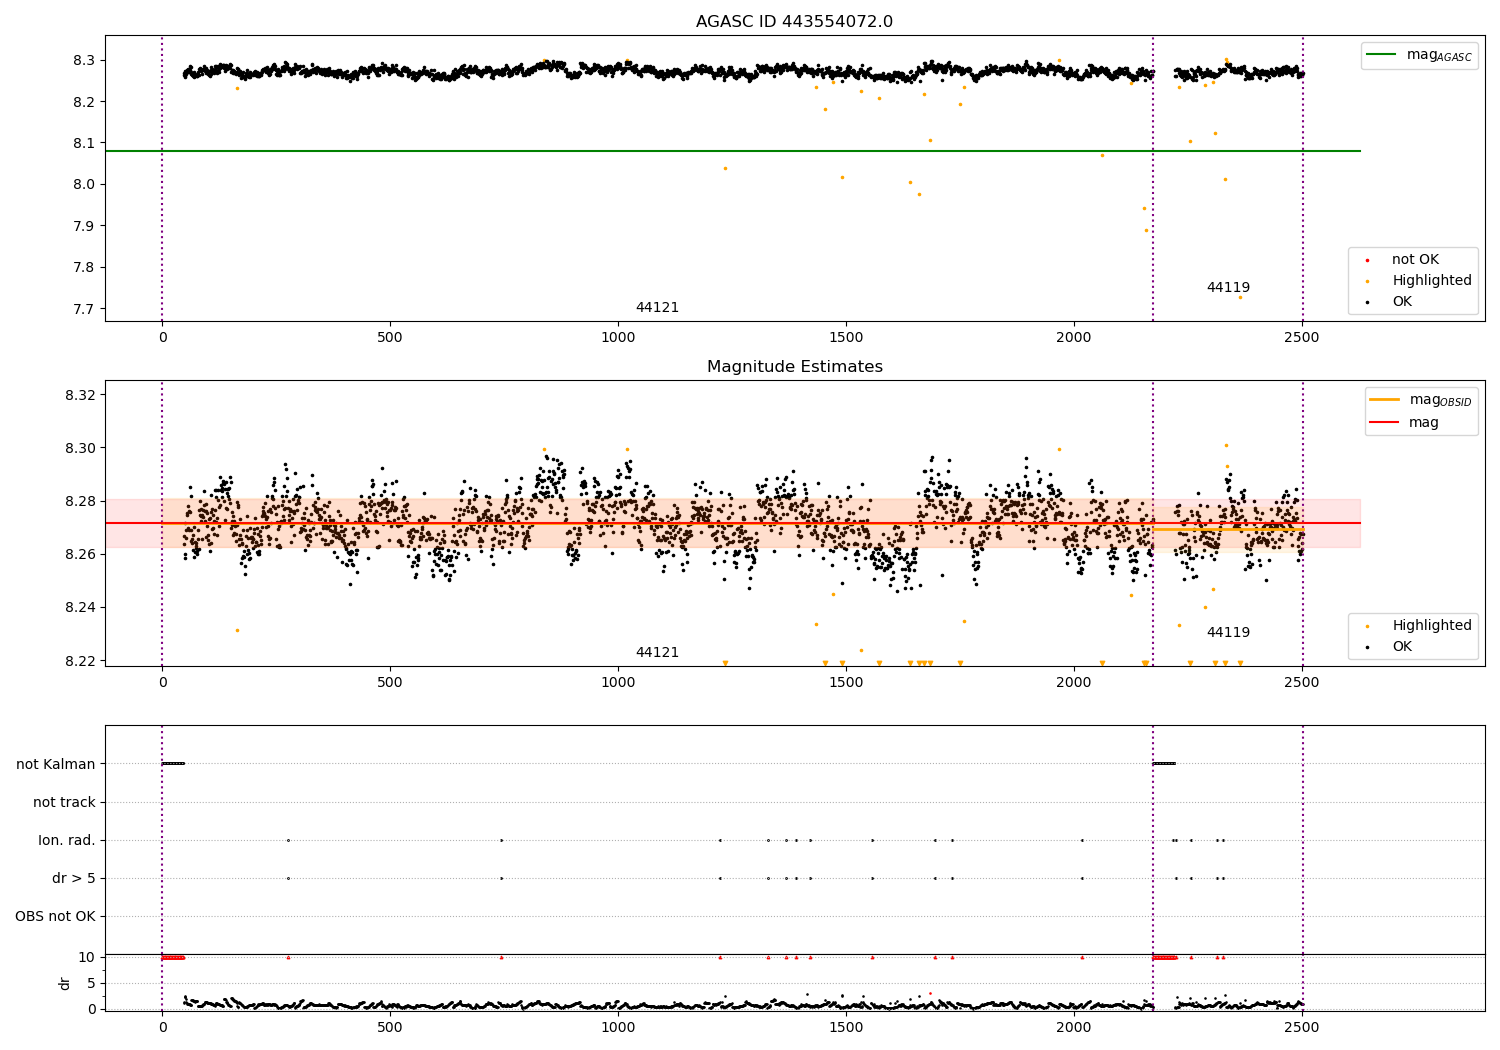Click the '8.24' y-axis tick label
Screen dimensions: 1500x1050
[82, 608]
